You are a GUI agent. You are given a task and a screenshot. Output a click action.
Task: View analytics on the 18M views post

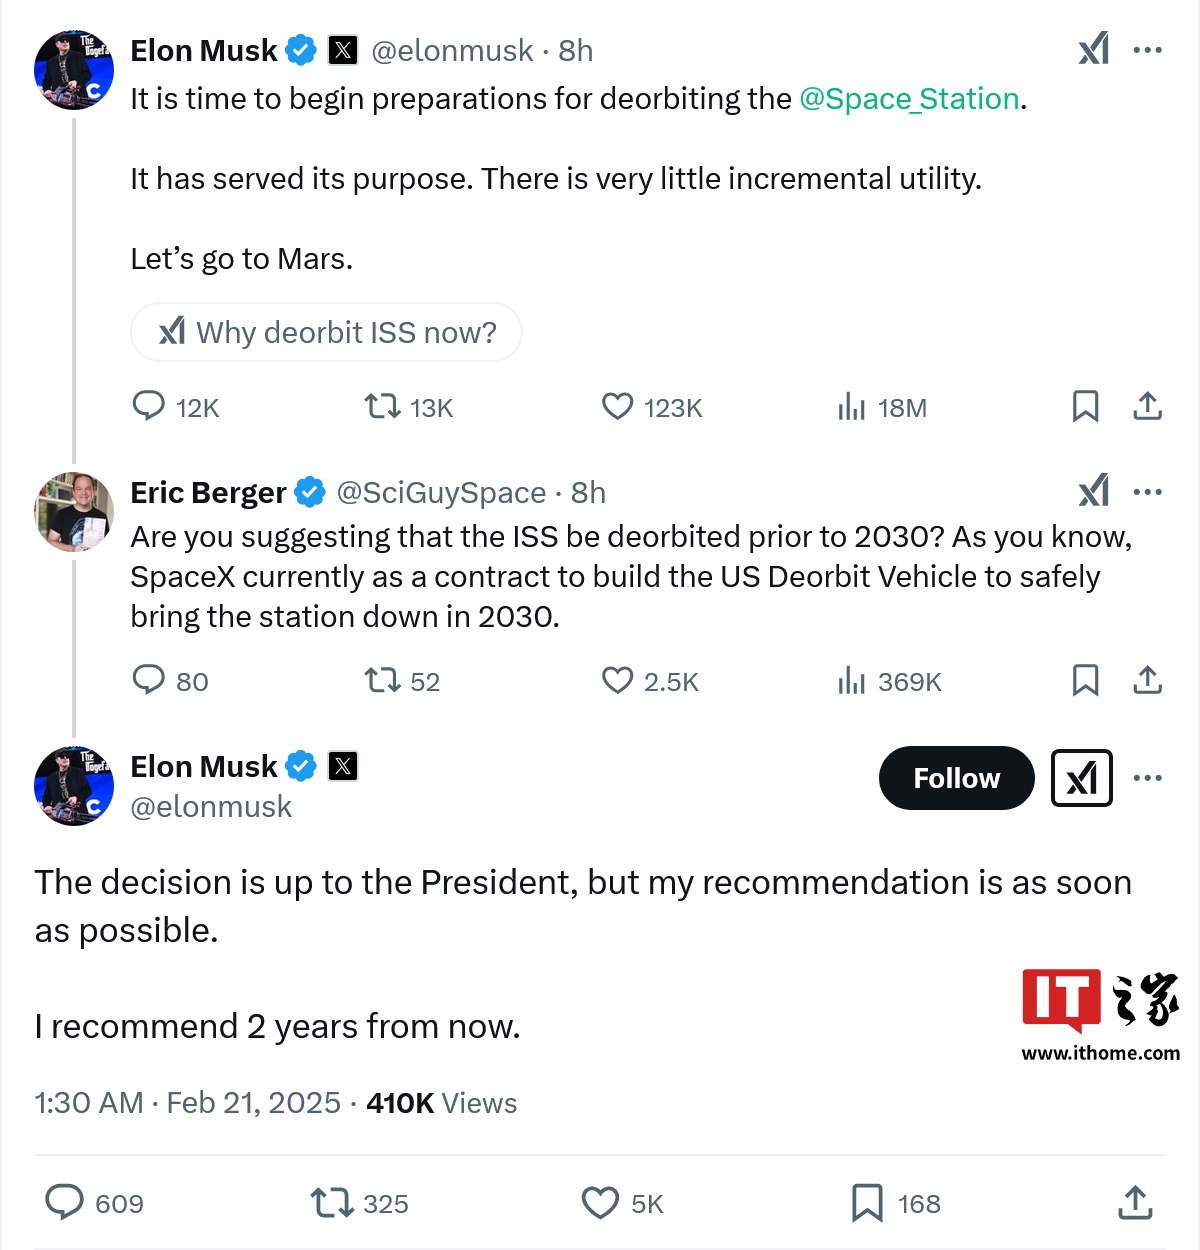pos(852,407)
